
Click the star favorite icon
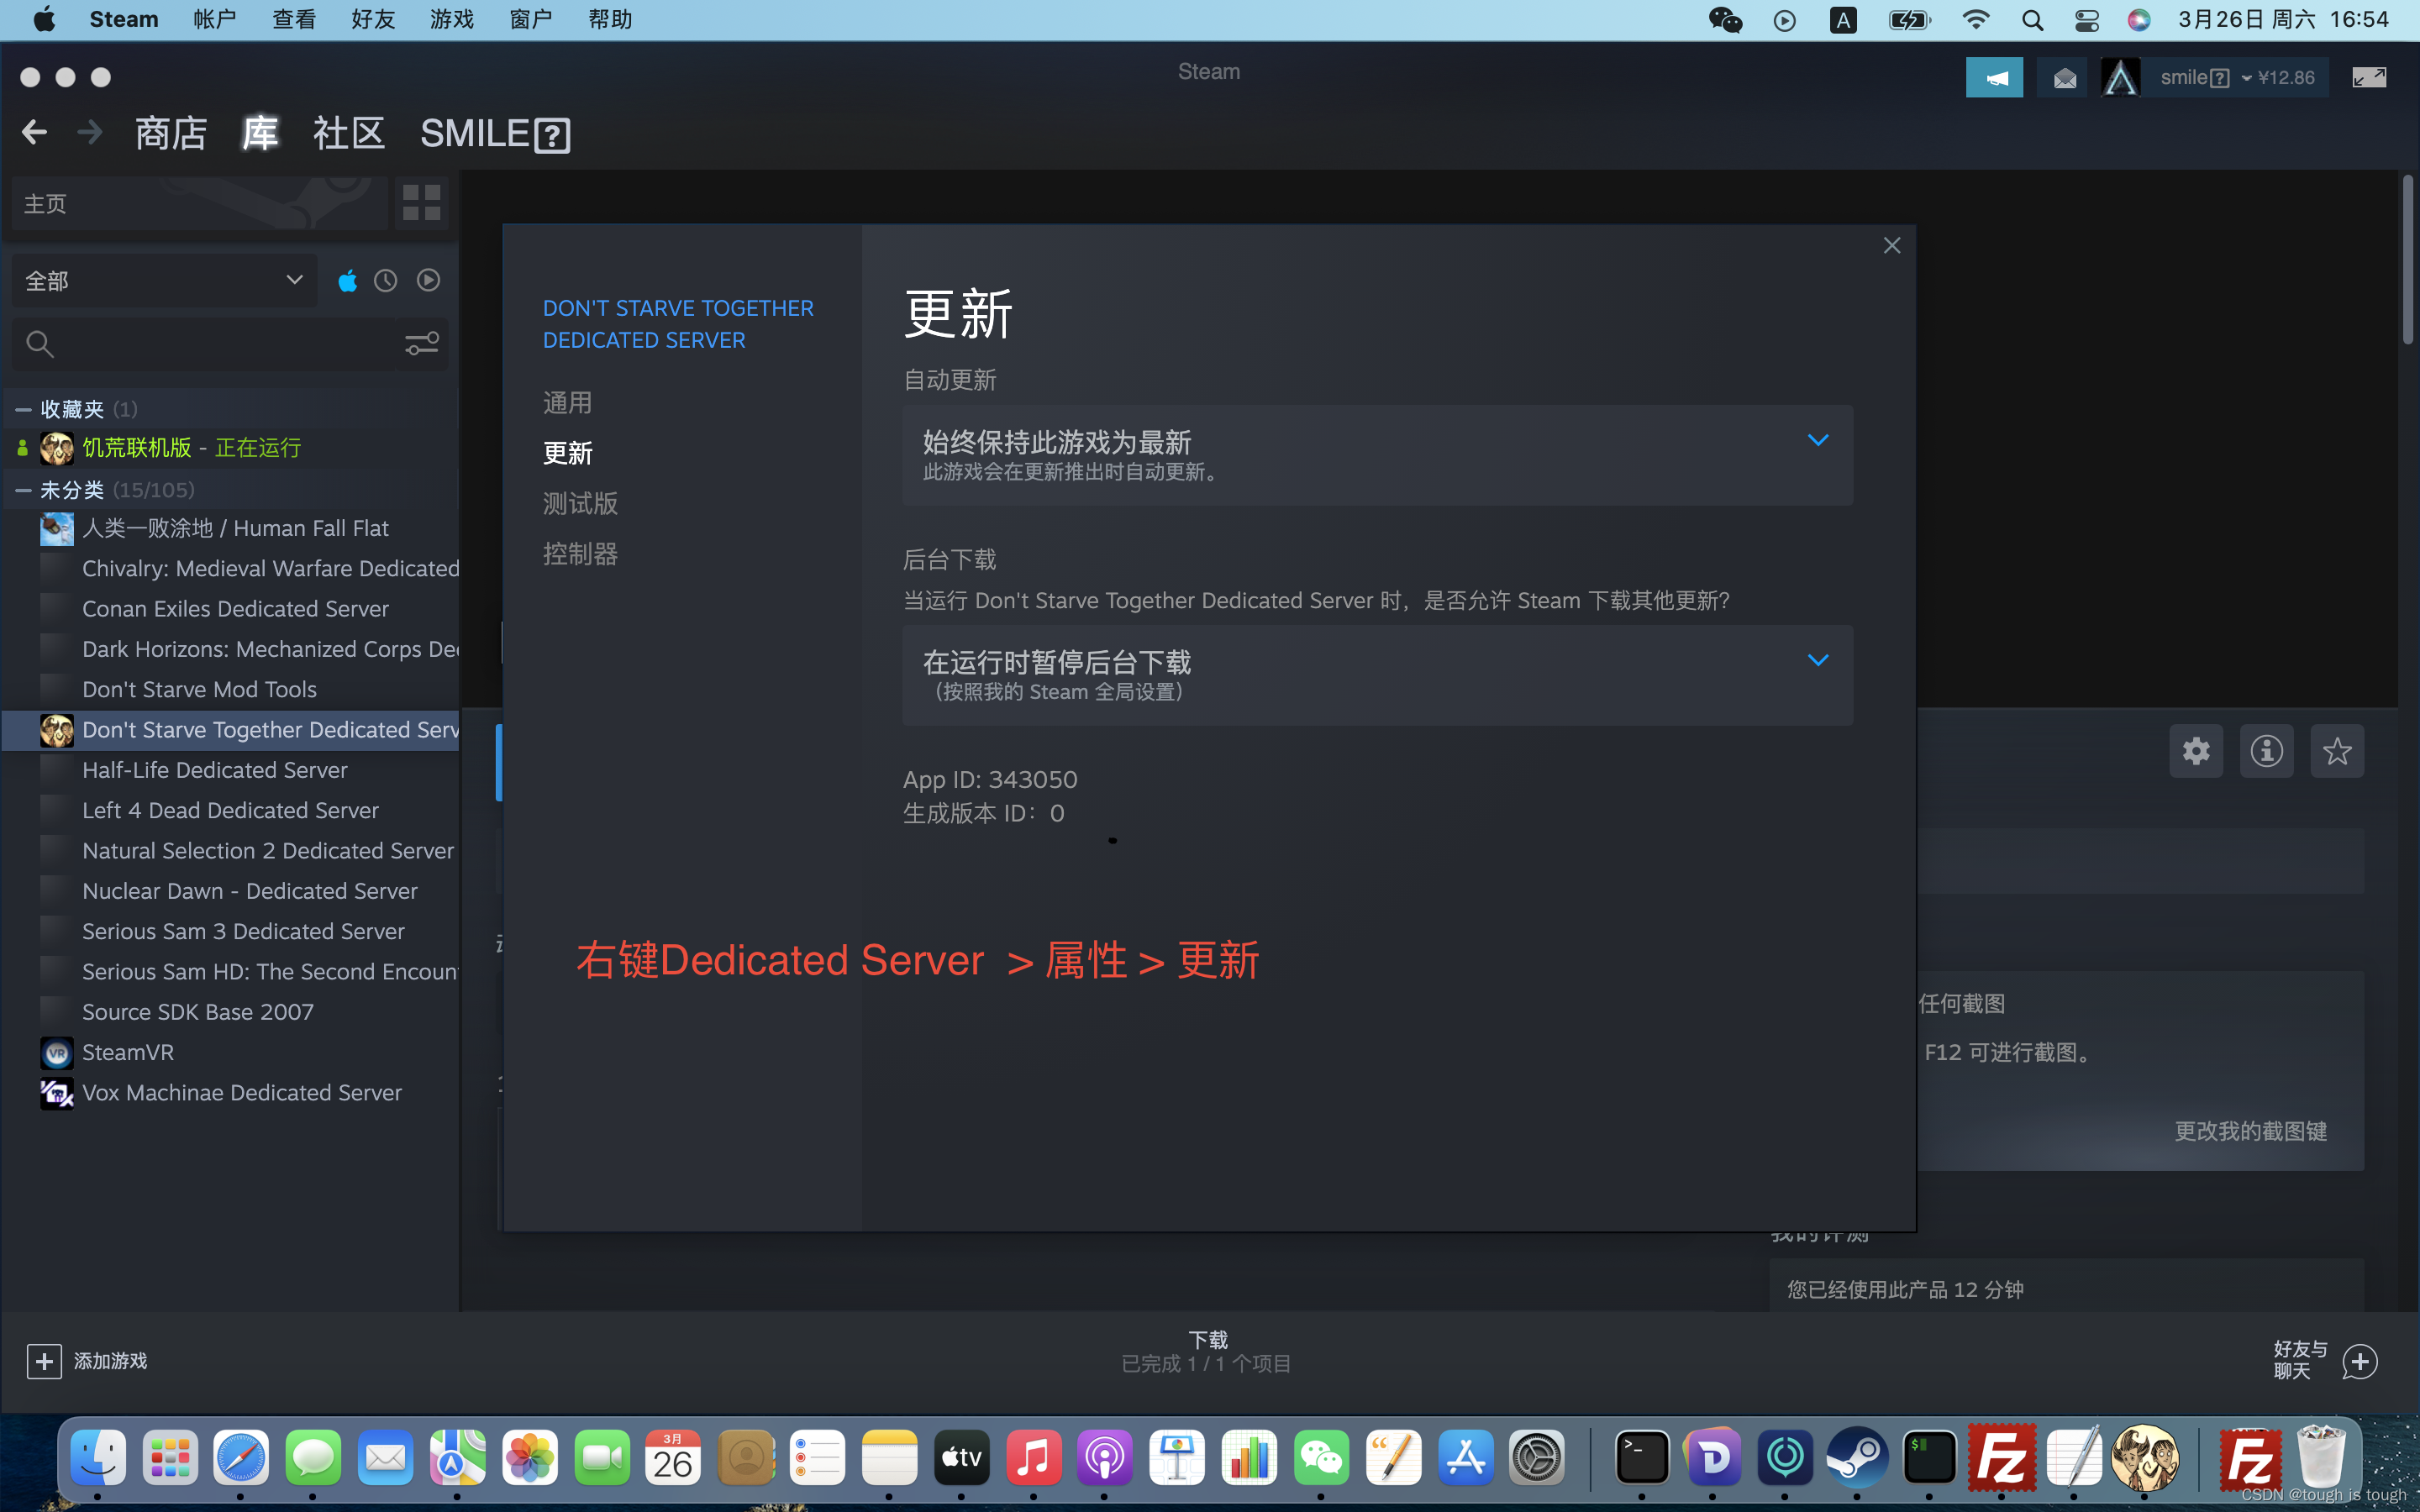coord(2337,751)
